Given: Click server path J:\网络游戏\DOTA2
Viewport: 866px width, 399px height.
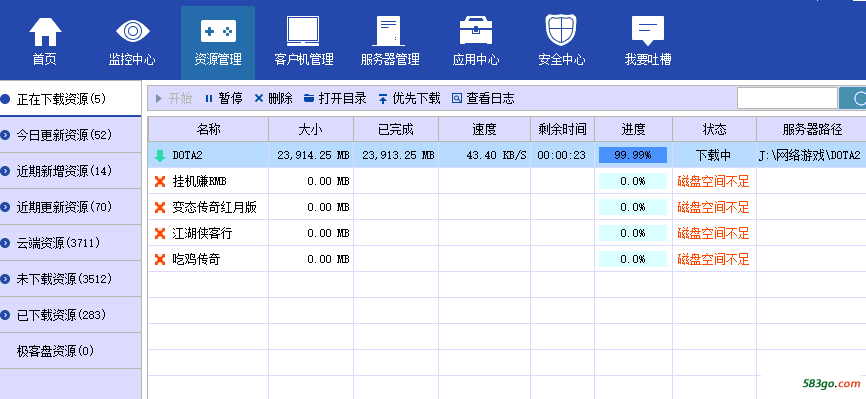Looking at the screenshot, I should [810, 155].
